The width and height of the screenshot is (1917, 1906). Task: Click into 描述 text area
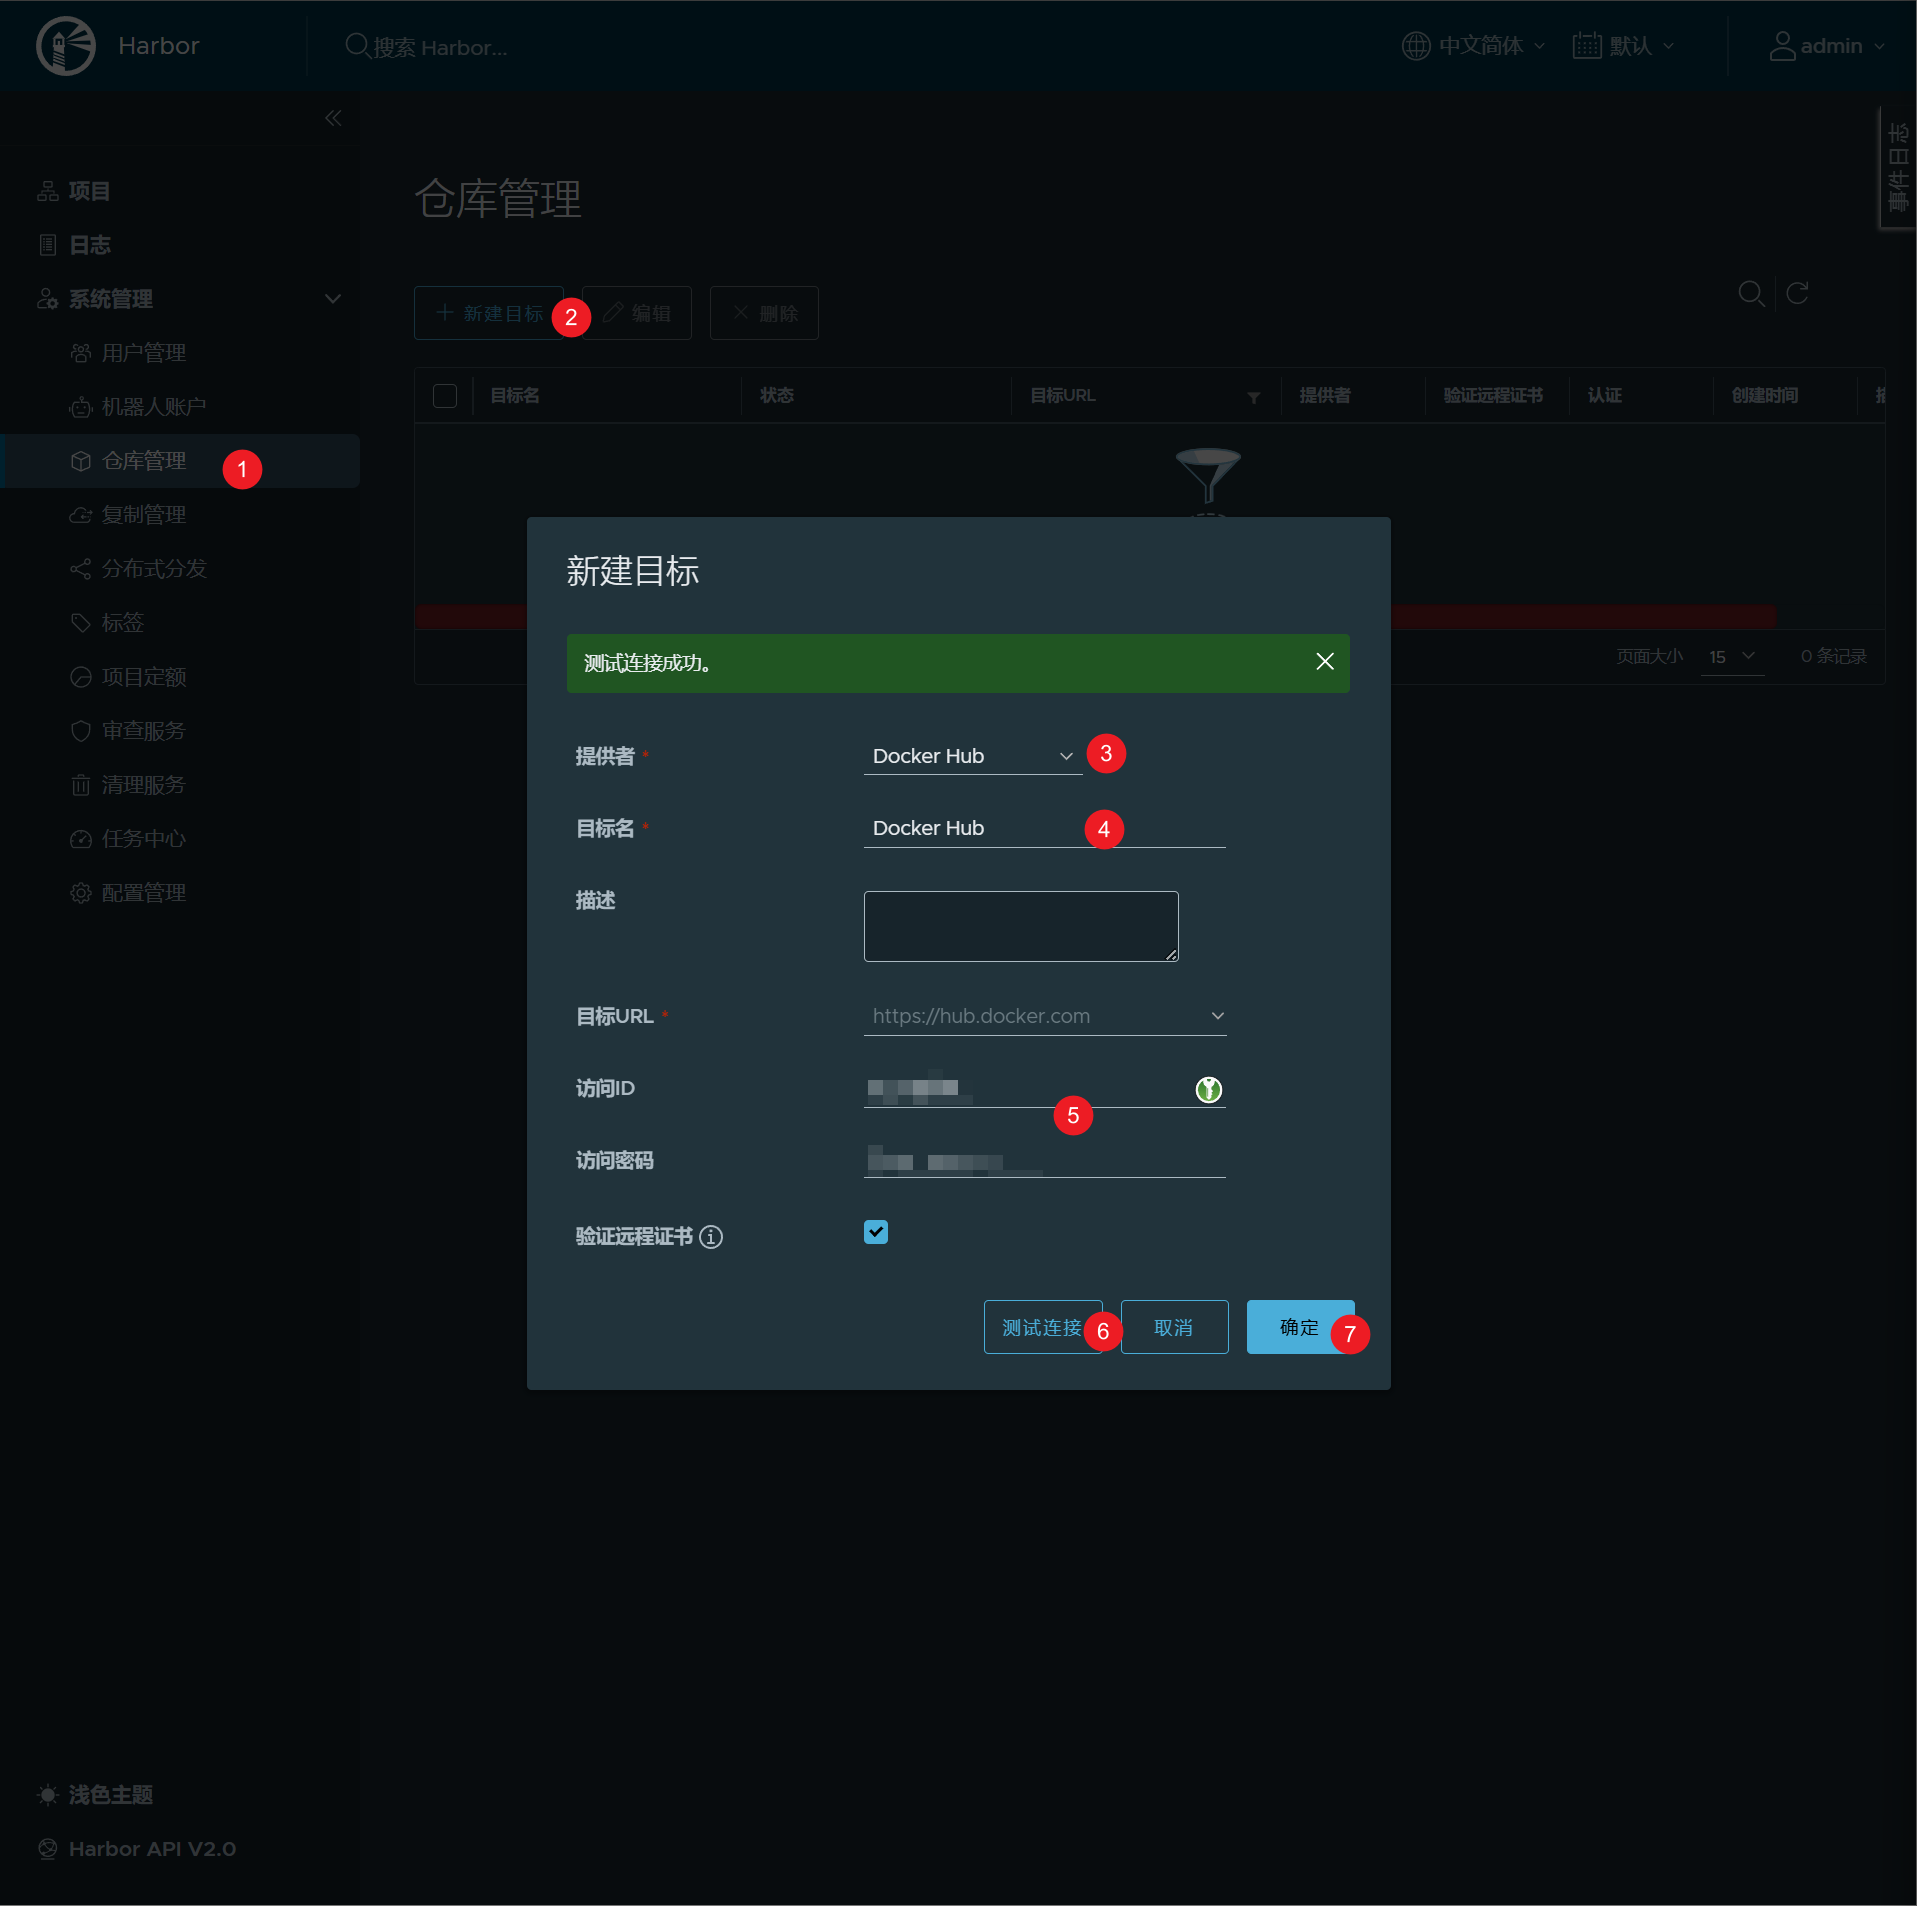[x=1021, y=926]
